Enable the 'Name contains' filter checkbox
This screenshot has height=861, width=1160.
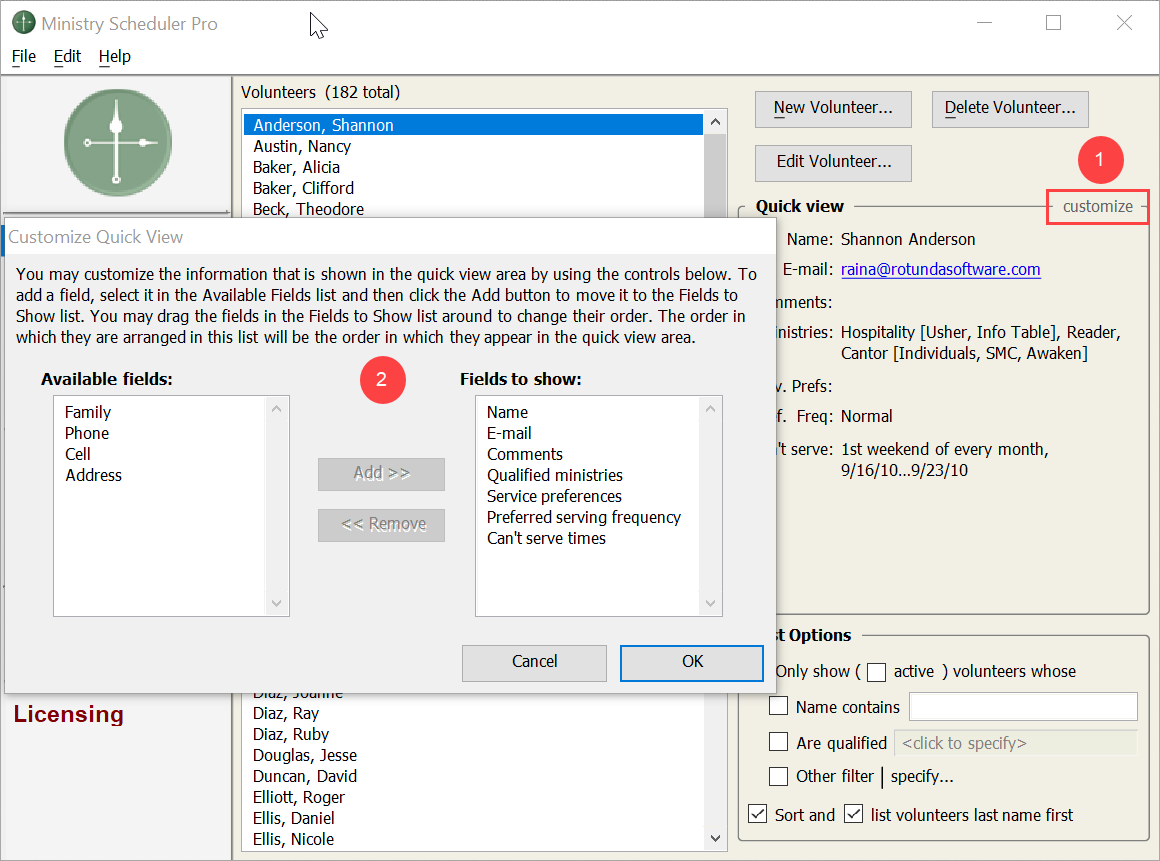coord(779,707)
